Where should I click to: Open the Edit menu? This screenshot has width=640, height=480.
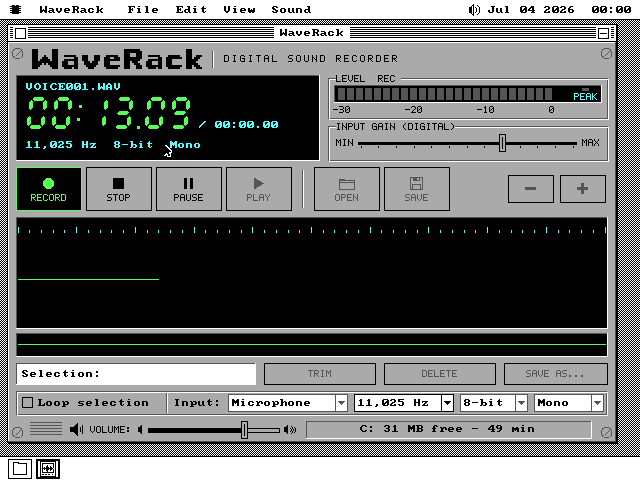coord(191,9)
